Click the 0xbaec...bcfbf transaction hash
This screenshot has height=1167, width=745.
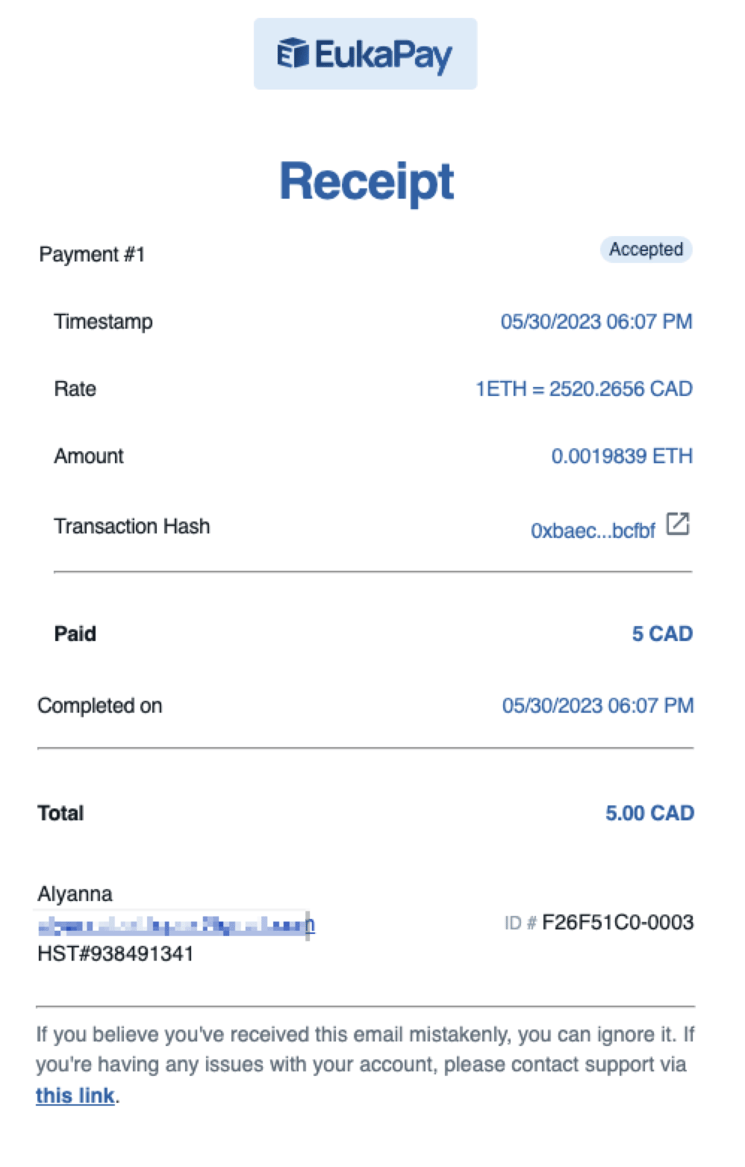593,531
